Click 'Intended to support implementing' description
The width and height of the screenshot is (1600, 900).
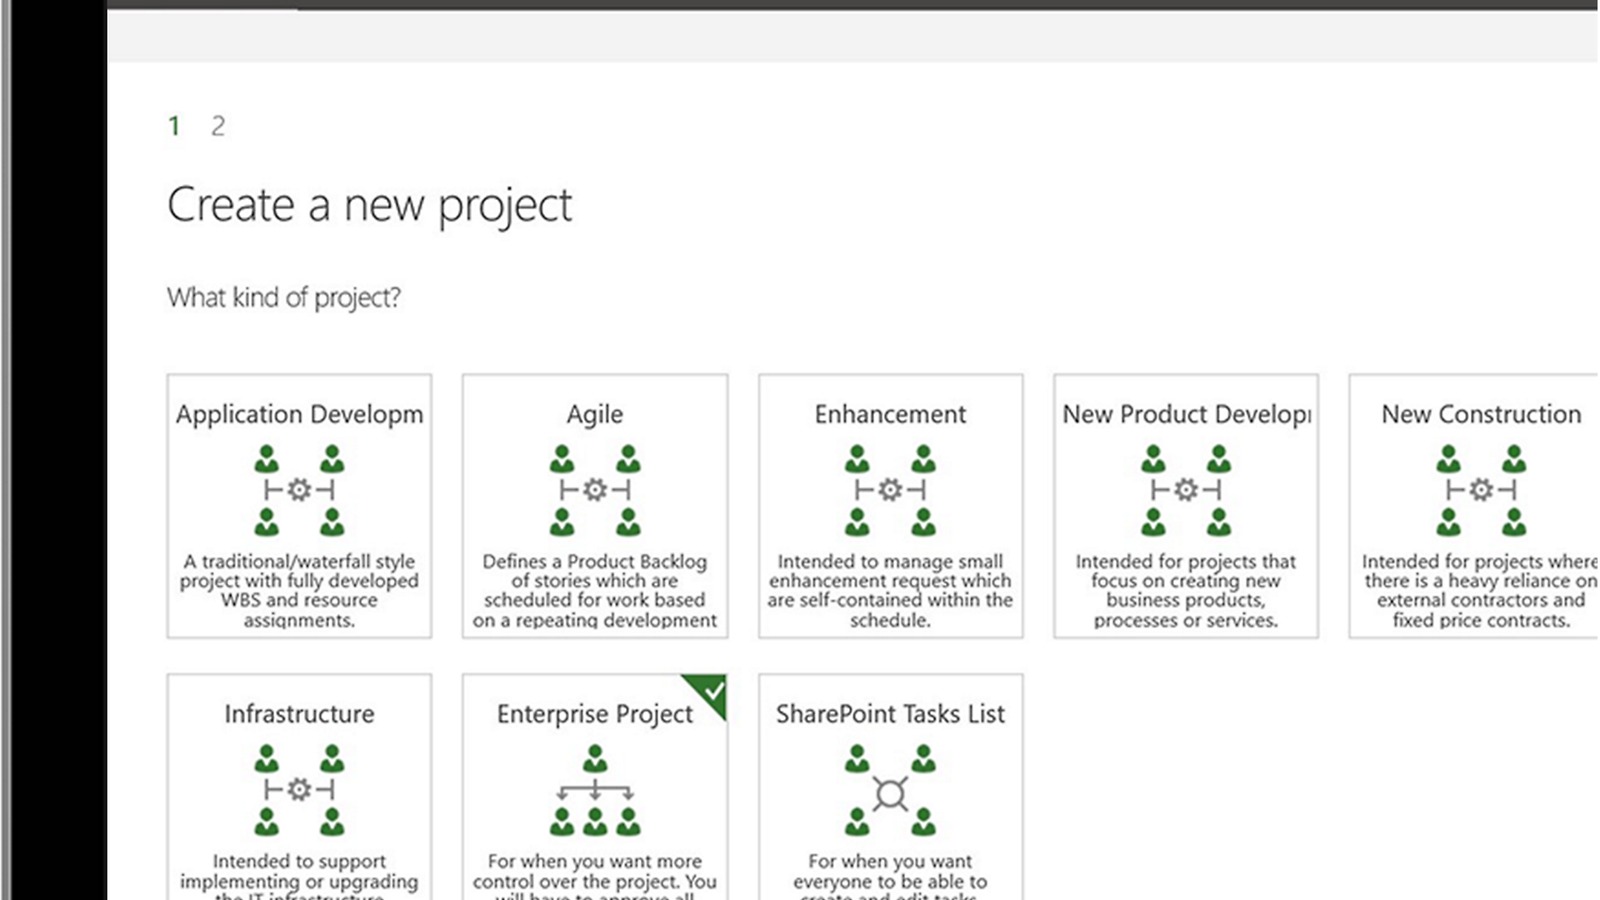pos(299,876)
